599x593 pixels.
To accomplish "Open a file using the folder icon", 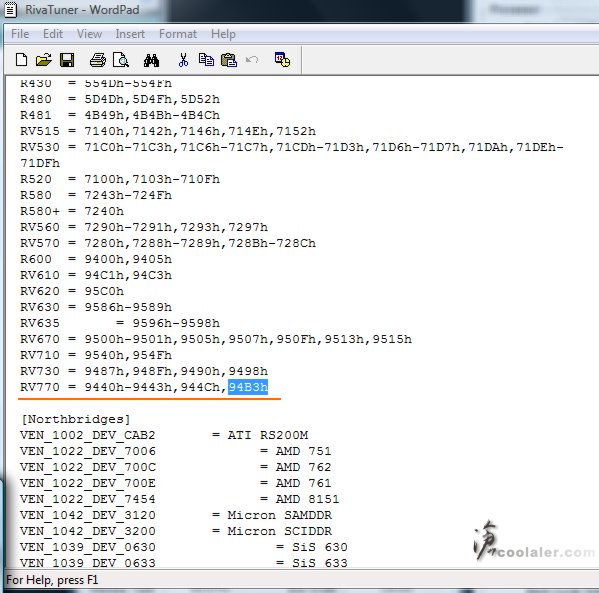I will point(44,60).
